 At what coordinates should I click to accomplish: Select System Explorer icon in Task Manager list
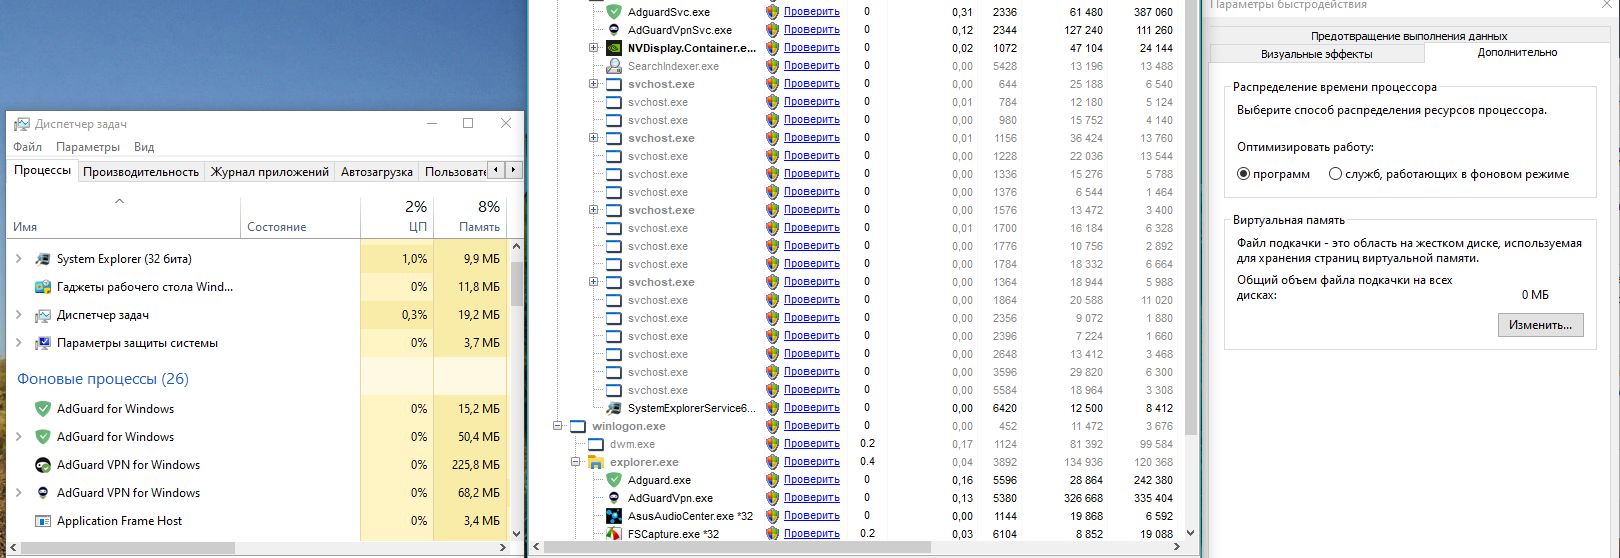click(42, 259)
